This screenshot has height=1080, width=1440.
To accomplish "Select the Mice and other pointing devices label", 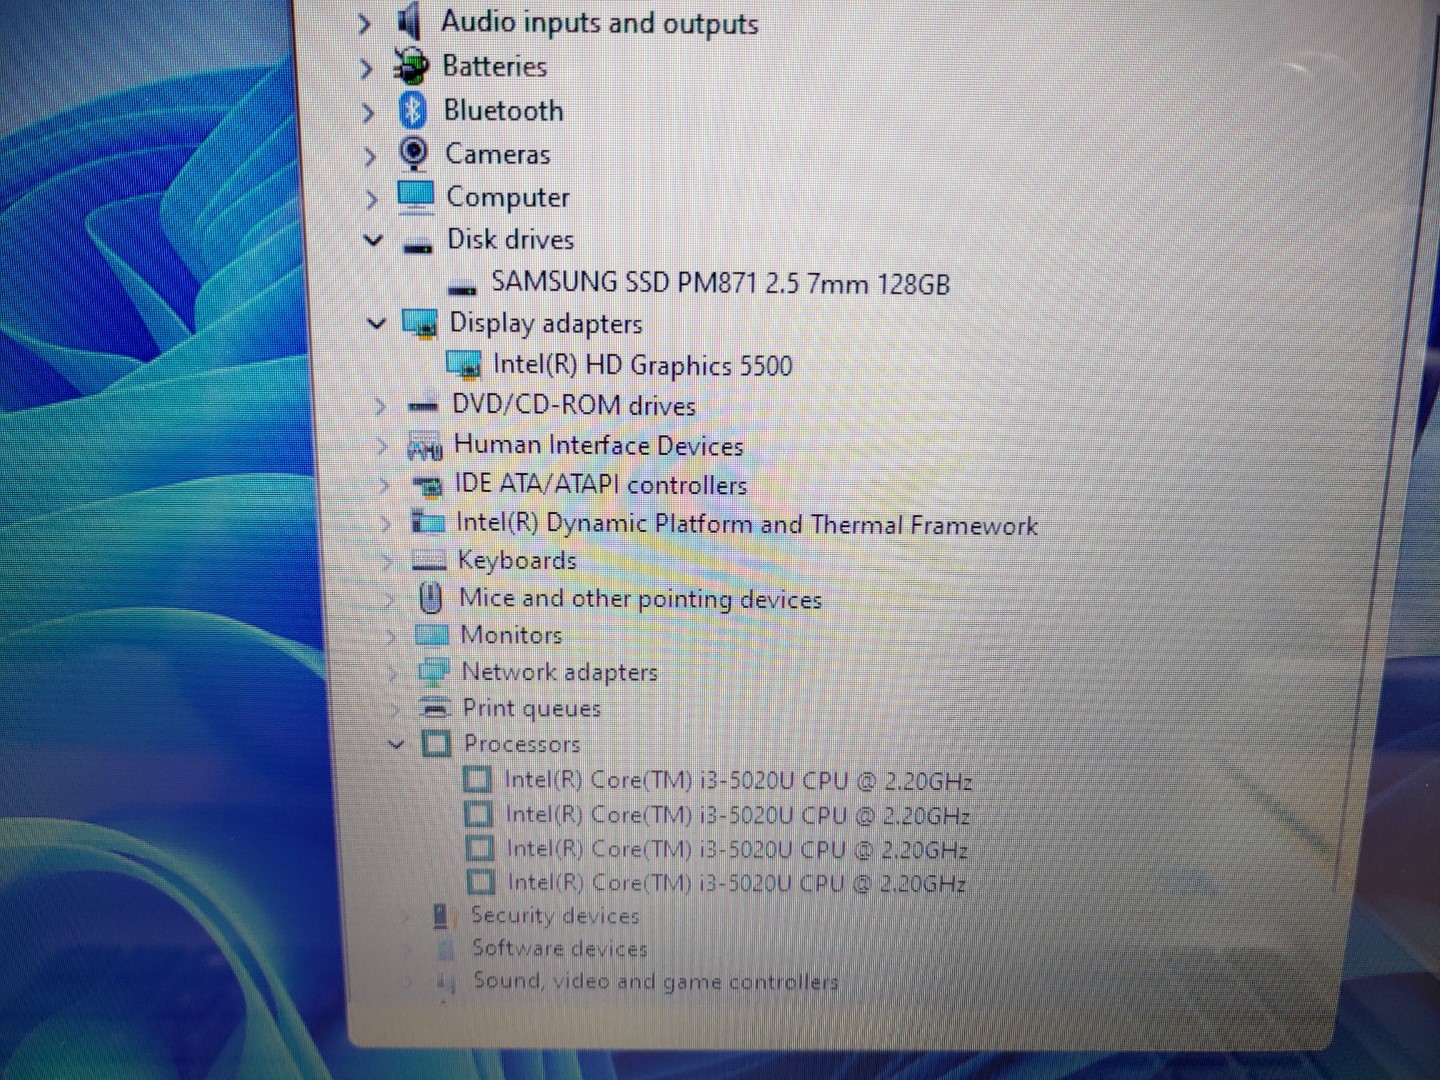I will pos(640,598).
